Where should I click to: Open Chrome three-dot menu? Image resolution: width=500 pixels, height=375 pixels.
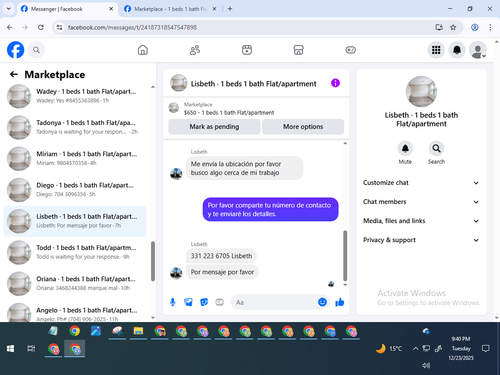click(x=490, y=27)
